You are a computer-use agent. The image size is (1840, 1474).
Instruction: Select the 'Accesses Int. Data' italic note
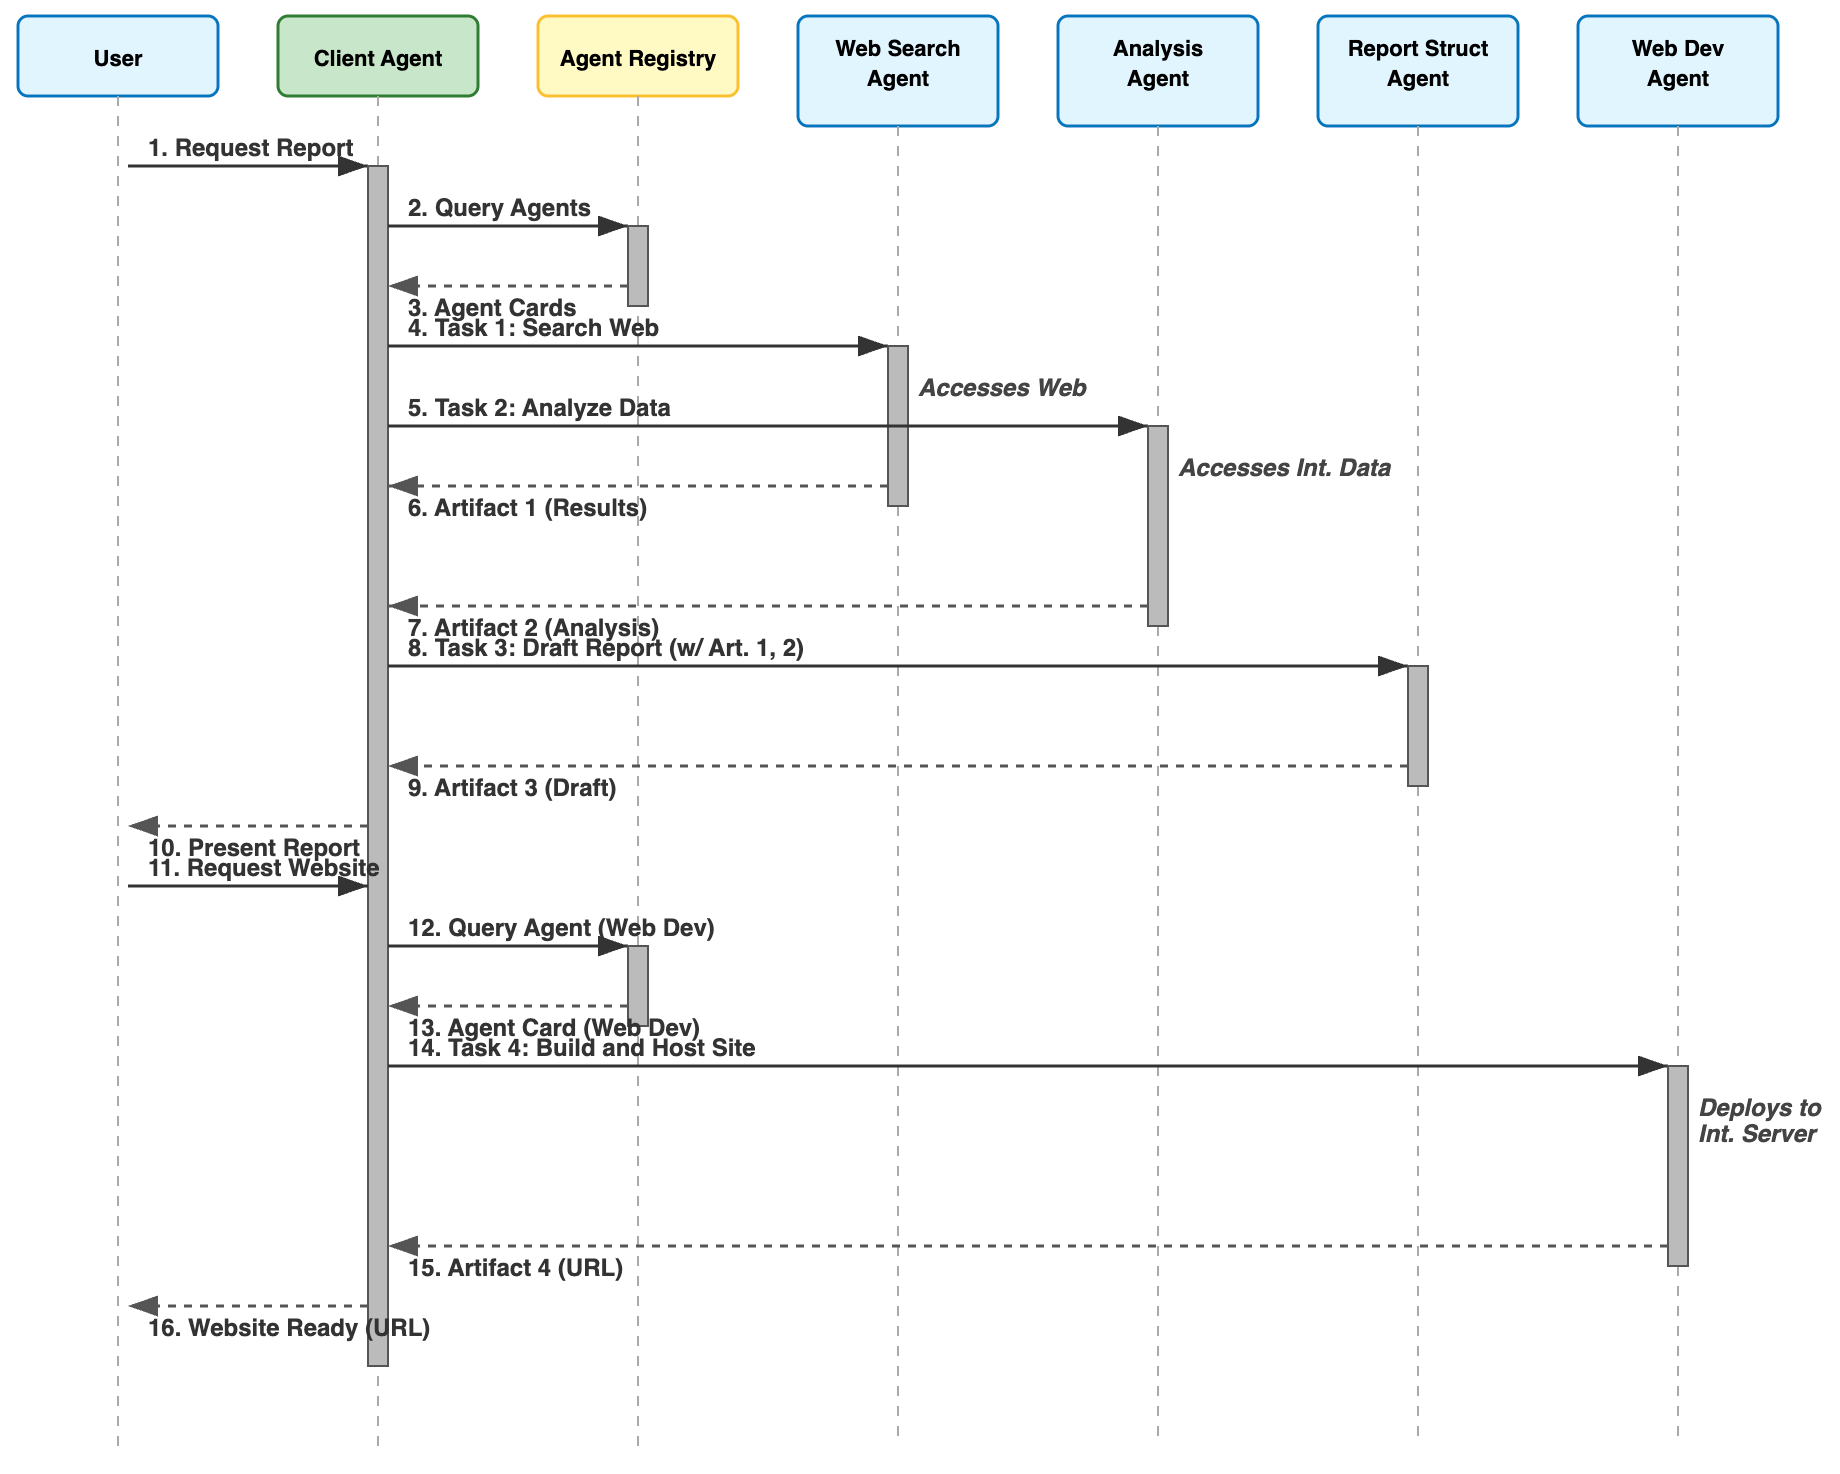[1284, 468]
